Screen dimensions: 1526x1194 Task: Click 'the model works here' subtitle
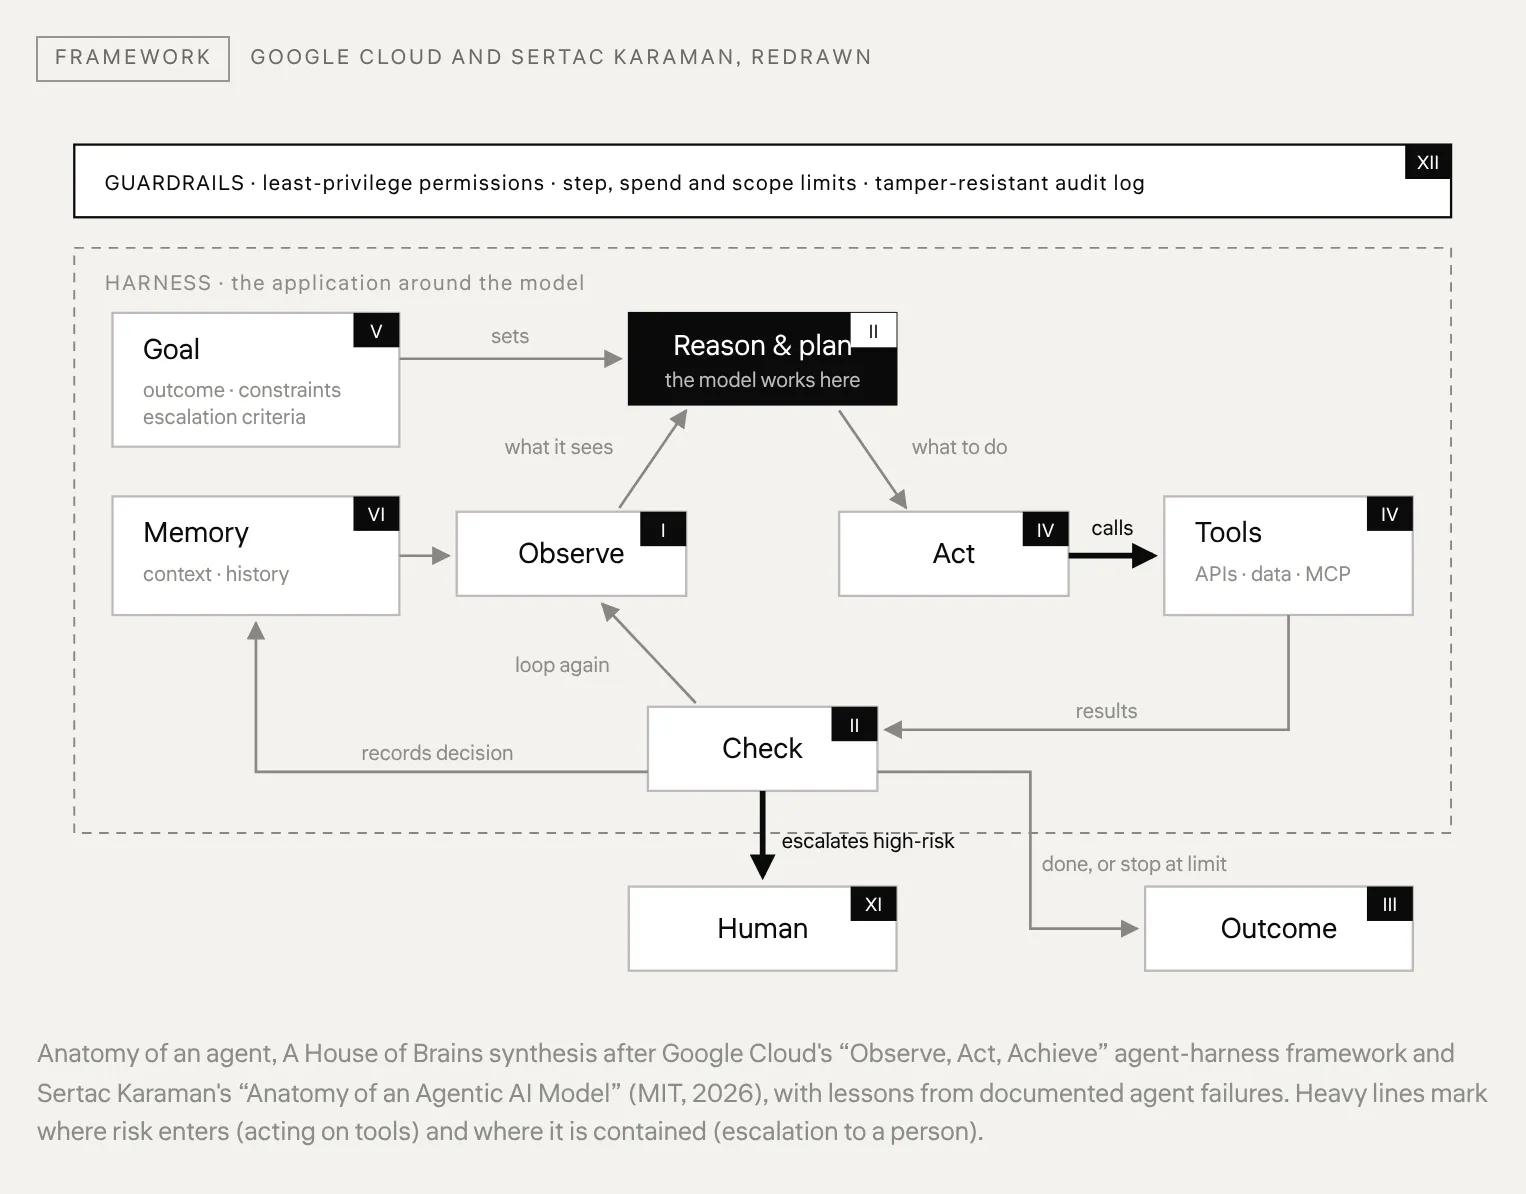tap(762, 380)
